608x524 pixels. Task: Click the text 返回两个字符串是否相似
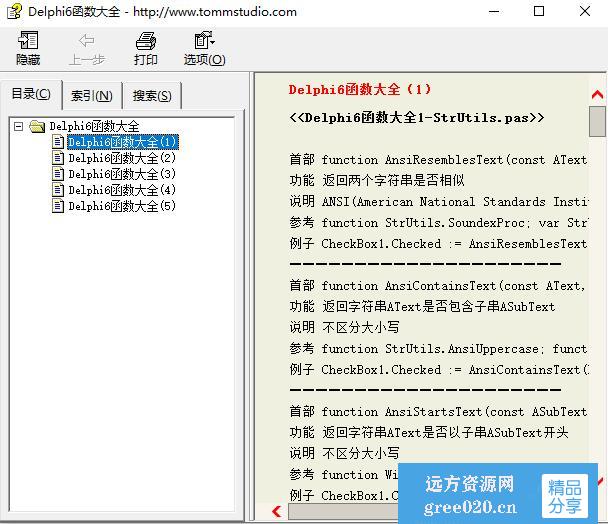pos(393,180)
